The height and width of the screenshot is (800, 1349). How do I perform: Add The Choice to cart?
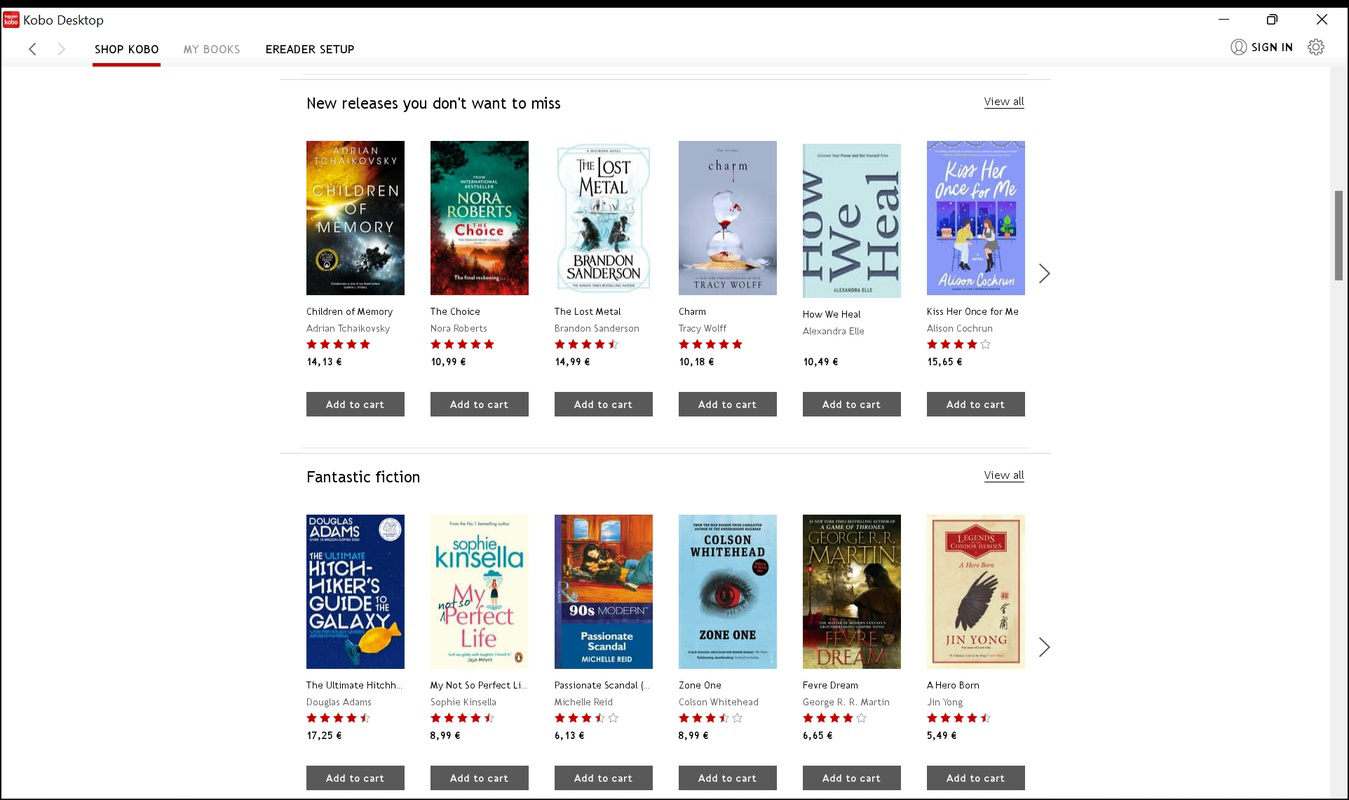[x=479, y=404]
